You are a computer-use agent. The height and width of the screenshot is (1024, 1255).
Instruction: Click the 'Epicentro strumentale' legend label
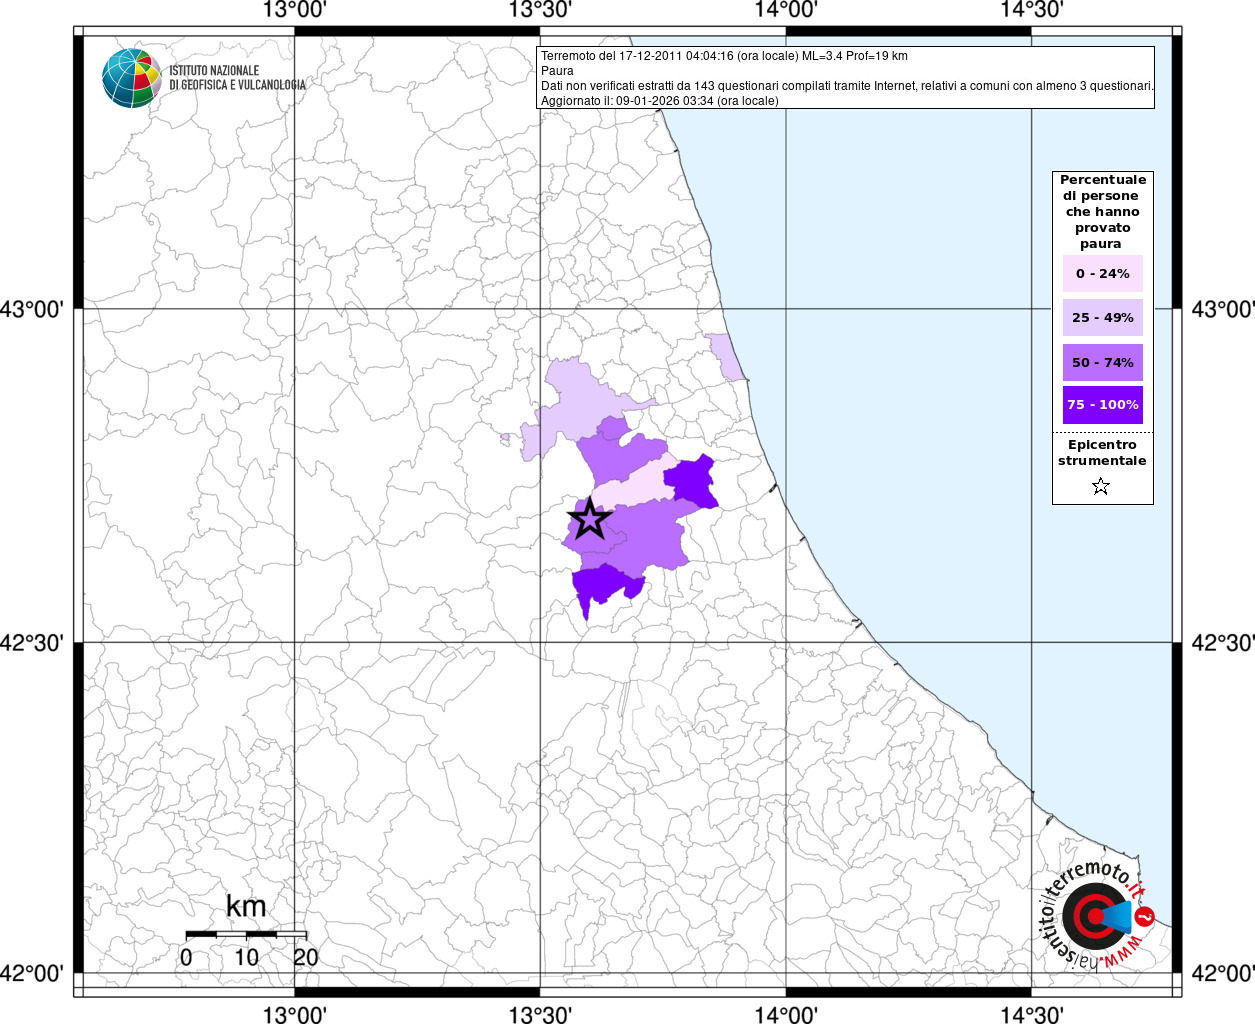pos(1102,453)
